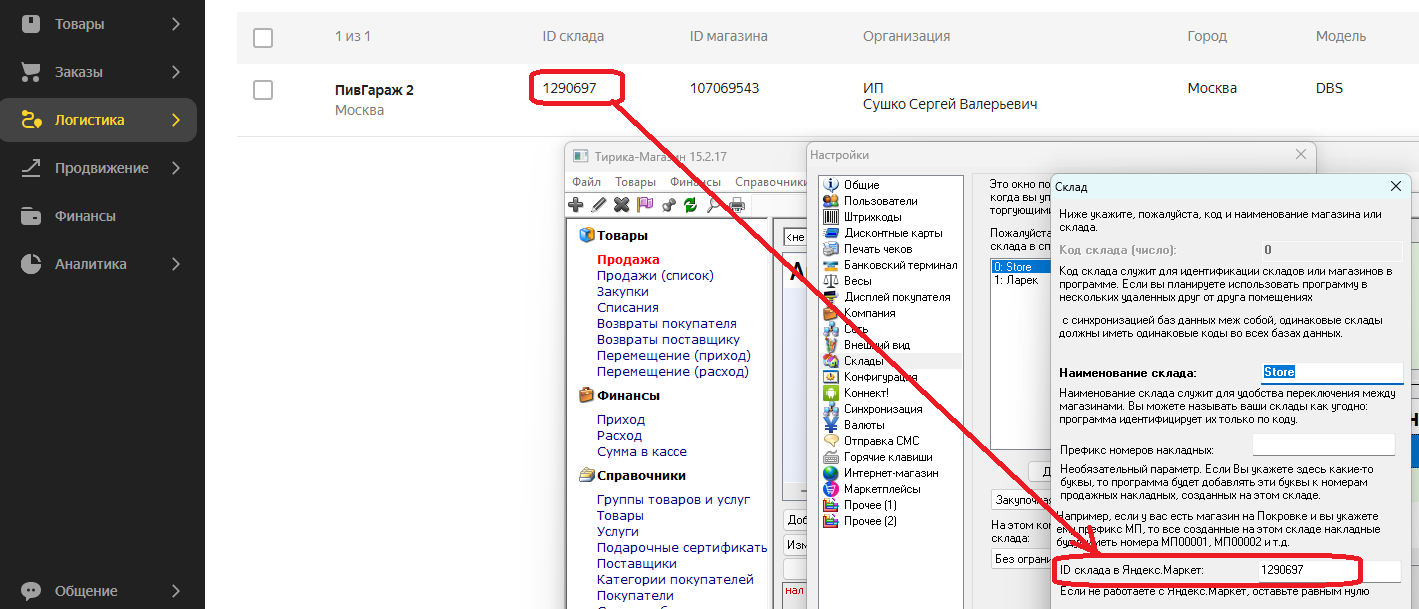Click the Аналитика pie chart sidebar icon

[x=31, y=264]
